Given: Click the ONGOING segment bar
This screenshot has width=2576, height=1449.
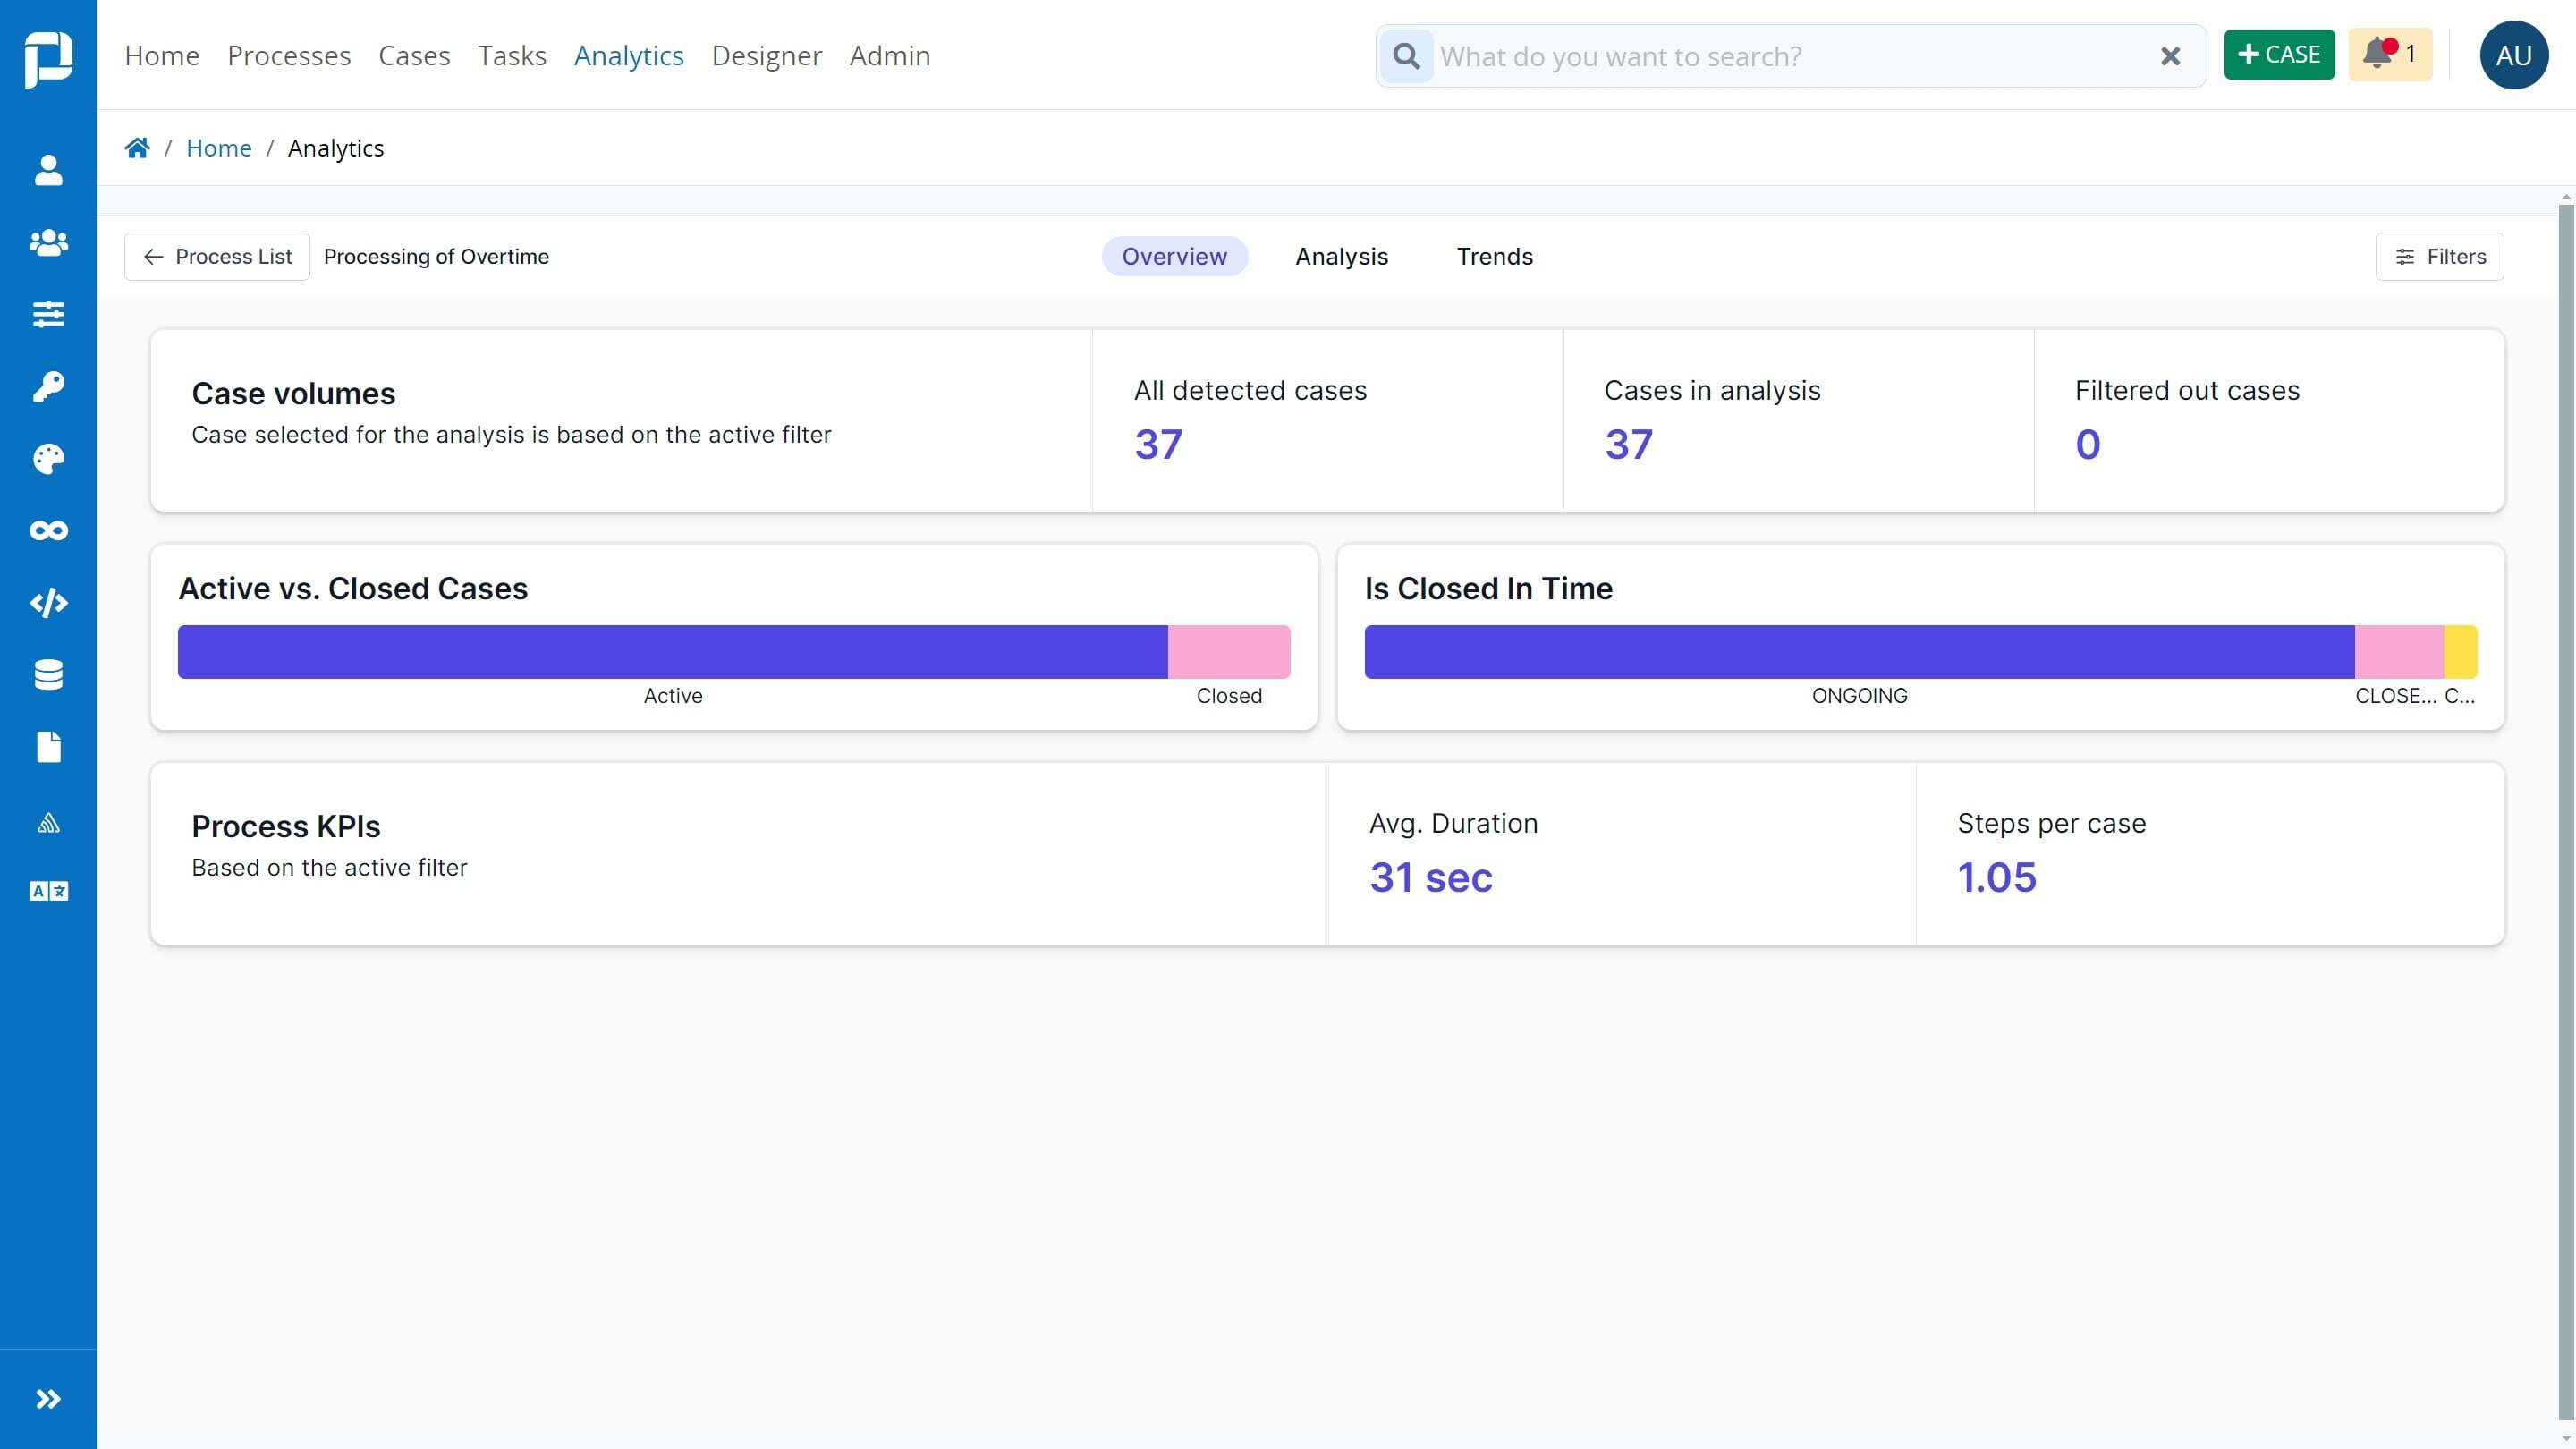Looking at the screenshot, I should click(x=1860, y=652).
